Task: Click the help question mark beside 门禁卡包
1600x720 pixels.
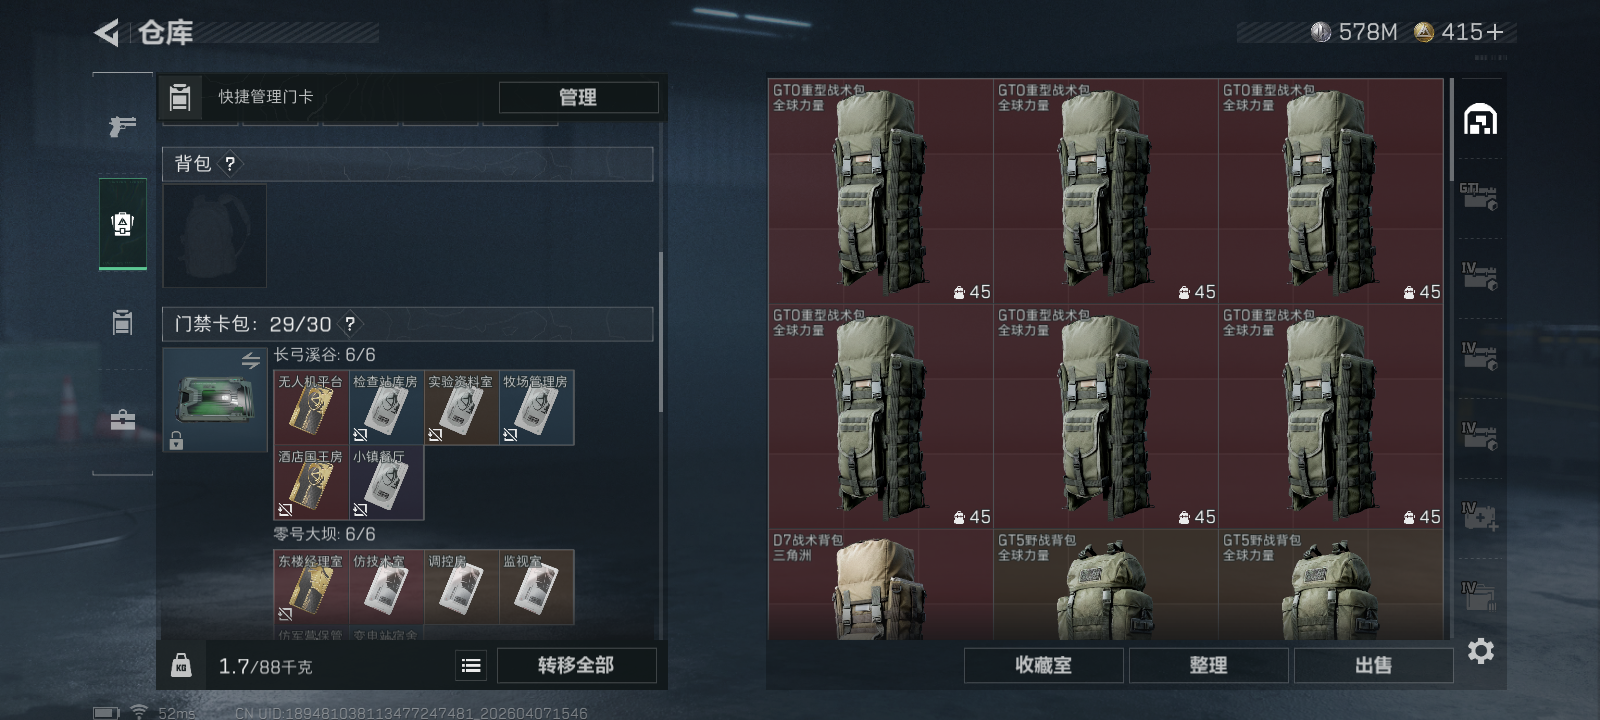Action: pos(349,324)
